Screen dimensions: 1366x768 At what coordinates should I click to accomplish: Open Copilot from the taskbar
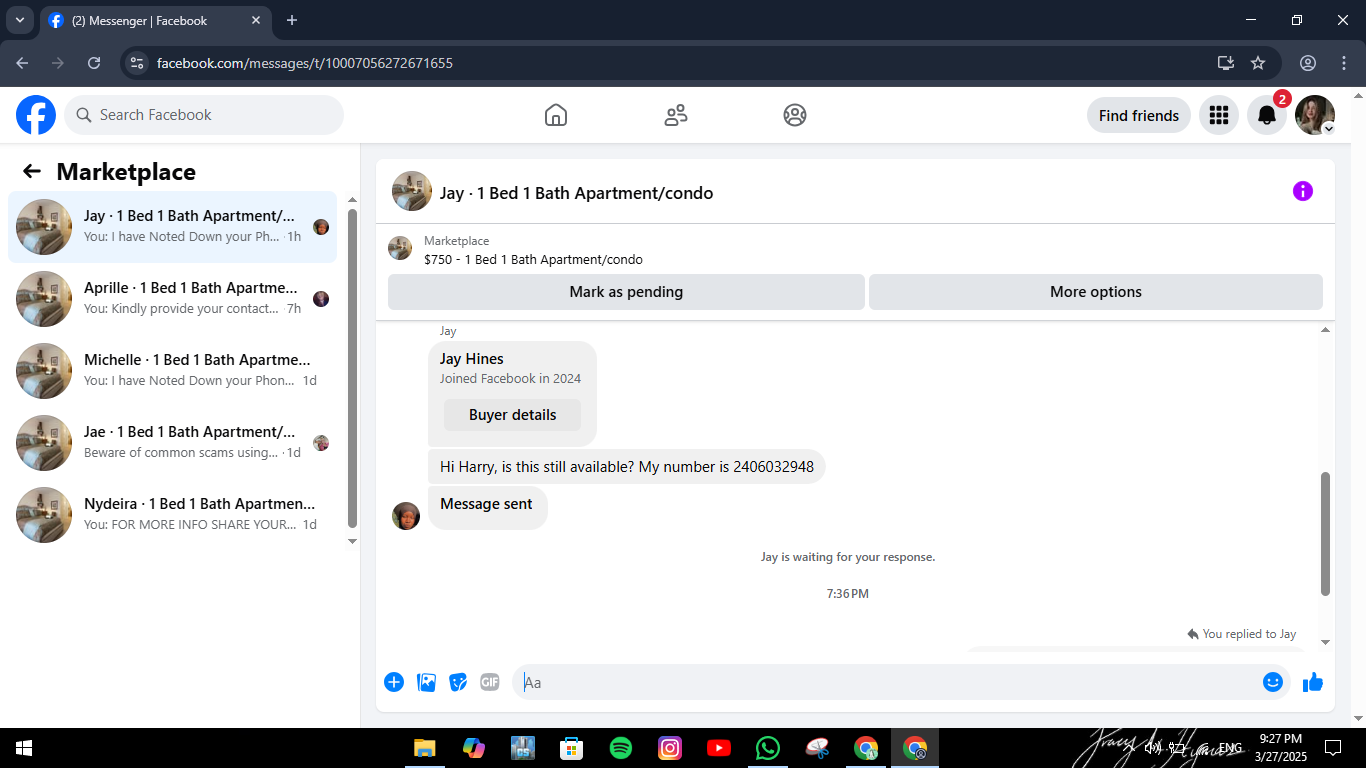click(x=474, y=748)
